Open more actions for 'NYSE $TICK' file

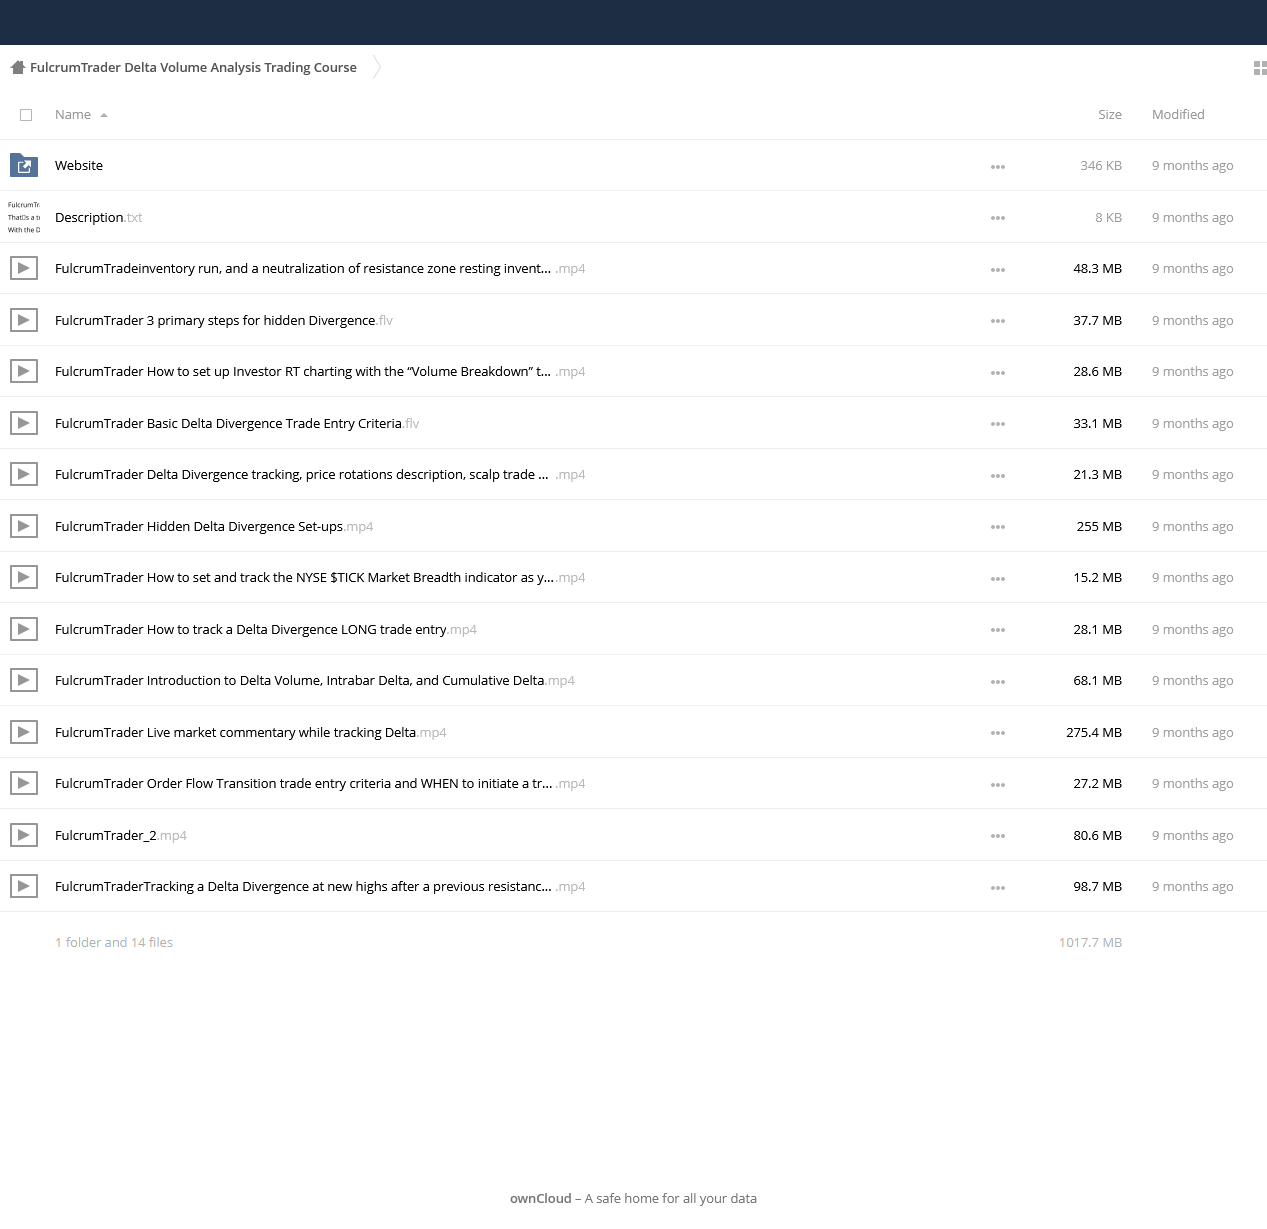click(998, 579)
